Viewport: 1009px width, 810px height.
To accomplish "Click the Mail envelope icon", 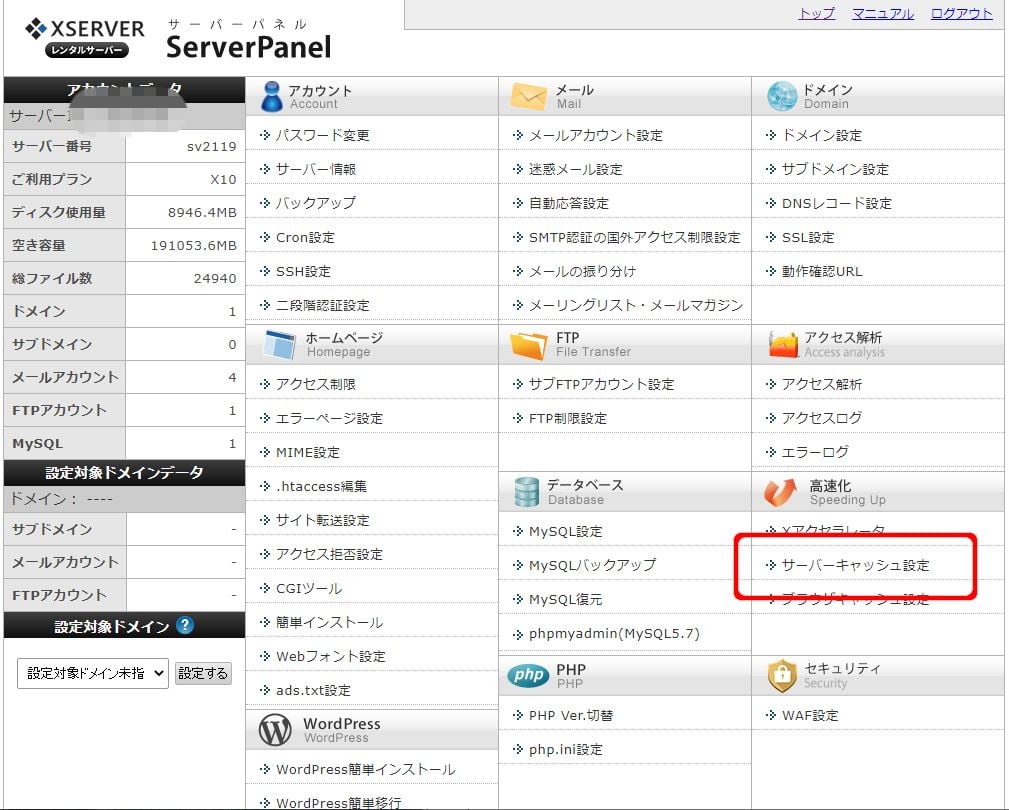I will click(x=528, y=97).
